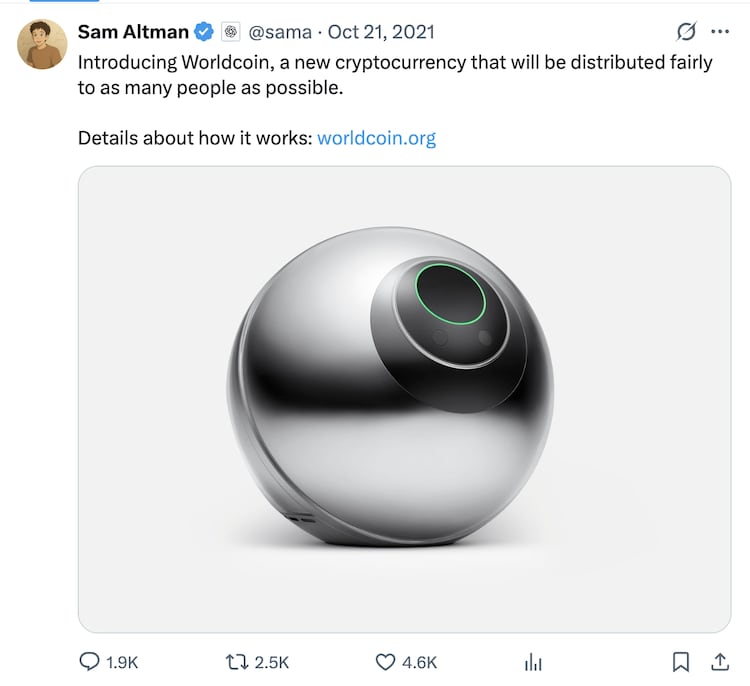Viewport: 750px width, 686px height.
Task: Open the three-dot more options menu
Action: 719,32
